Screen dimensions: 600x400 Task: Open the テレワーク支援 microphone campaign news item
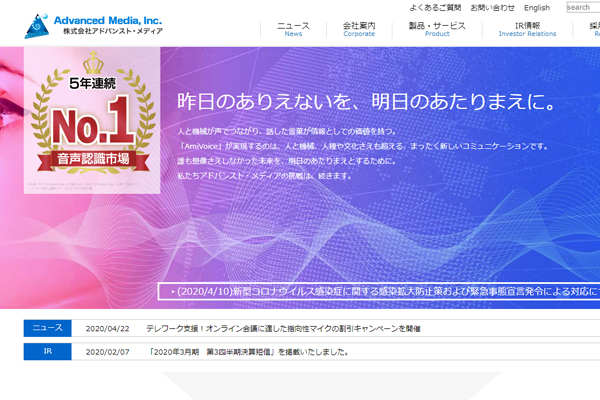[x=283, y=328]
